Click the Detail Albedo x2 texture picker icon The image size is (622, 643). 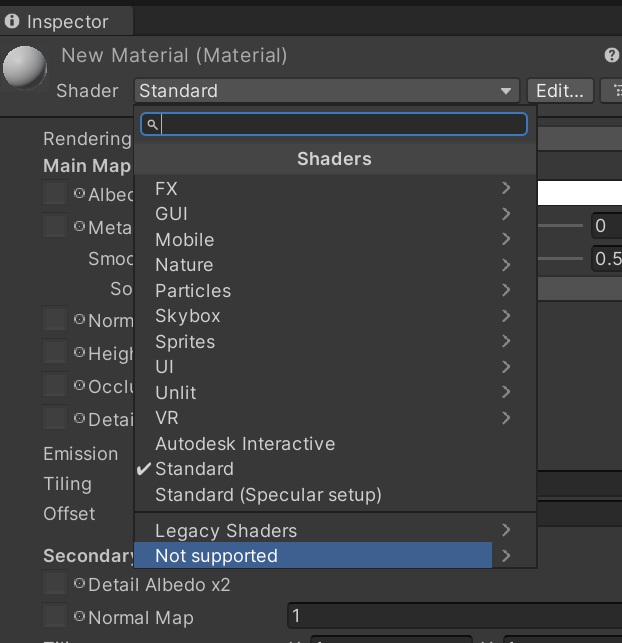(x=79, y=583)
